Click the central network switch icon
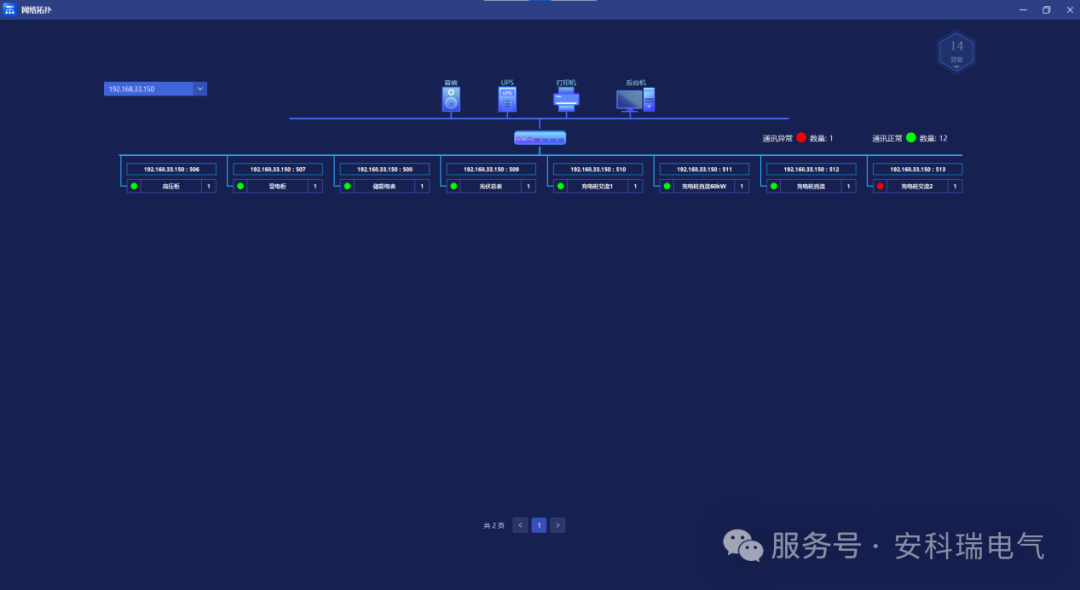This screenshot has height=590, width=1080. click(539, 137)
